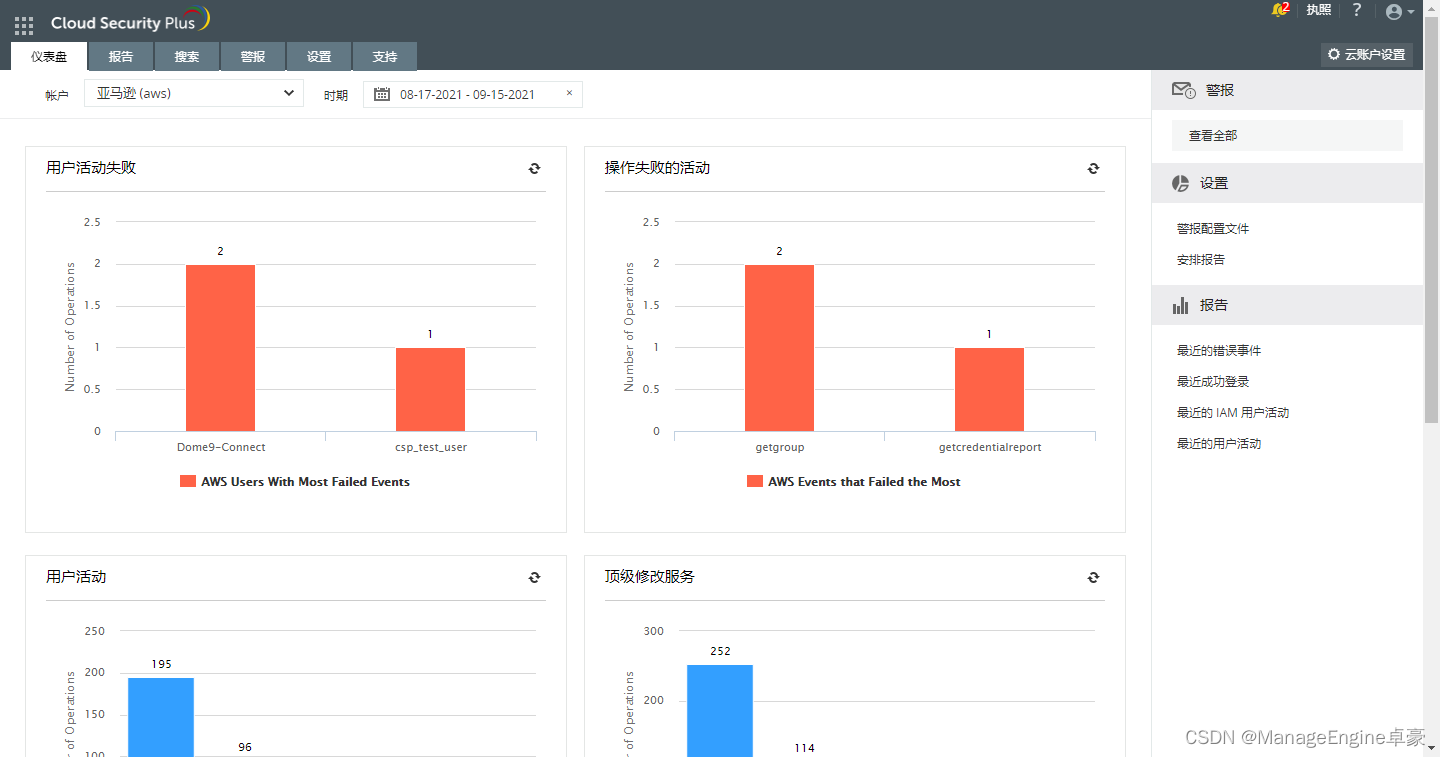
Task: Open 警报配置文件 alert profiles
Action: pyautogui.click(x=1213, y=229)
